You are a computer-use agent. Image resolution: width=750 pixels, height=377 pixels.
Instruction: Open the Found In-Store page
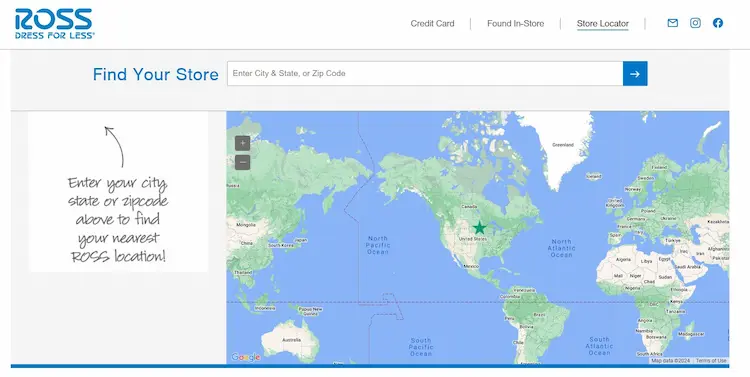click(x=515, y=23)
